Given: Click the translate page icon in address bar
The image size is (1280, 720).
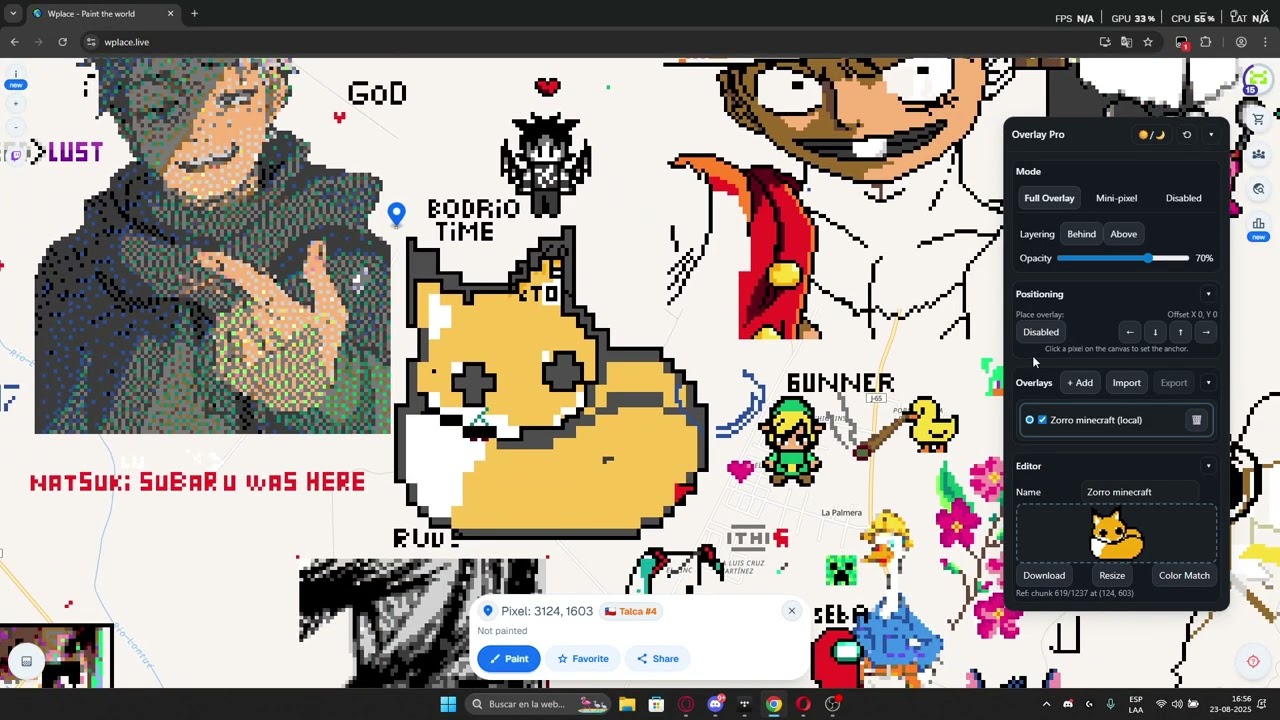Looking at the screenshot, I should click(x=1126, y=42).
